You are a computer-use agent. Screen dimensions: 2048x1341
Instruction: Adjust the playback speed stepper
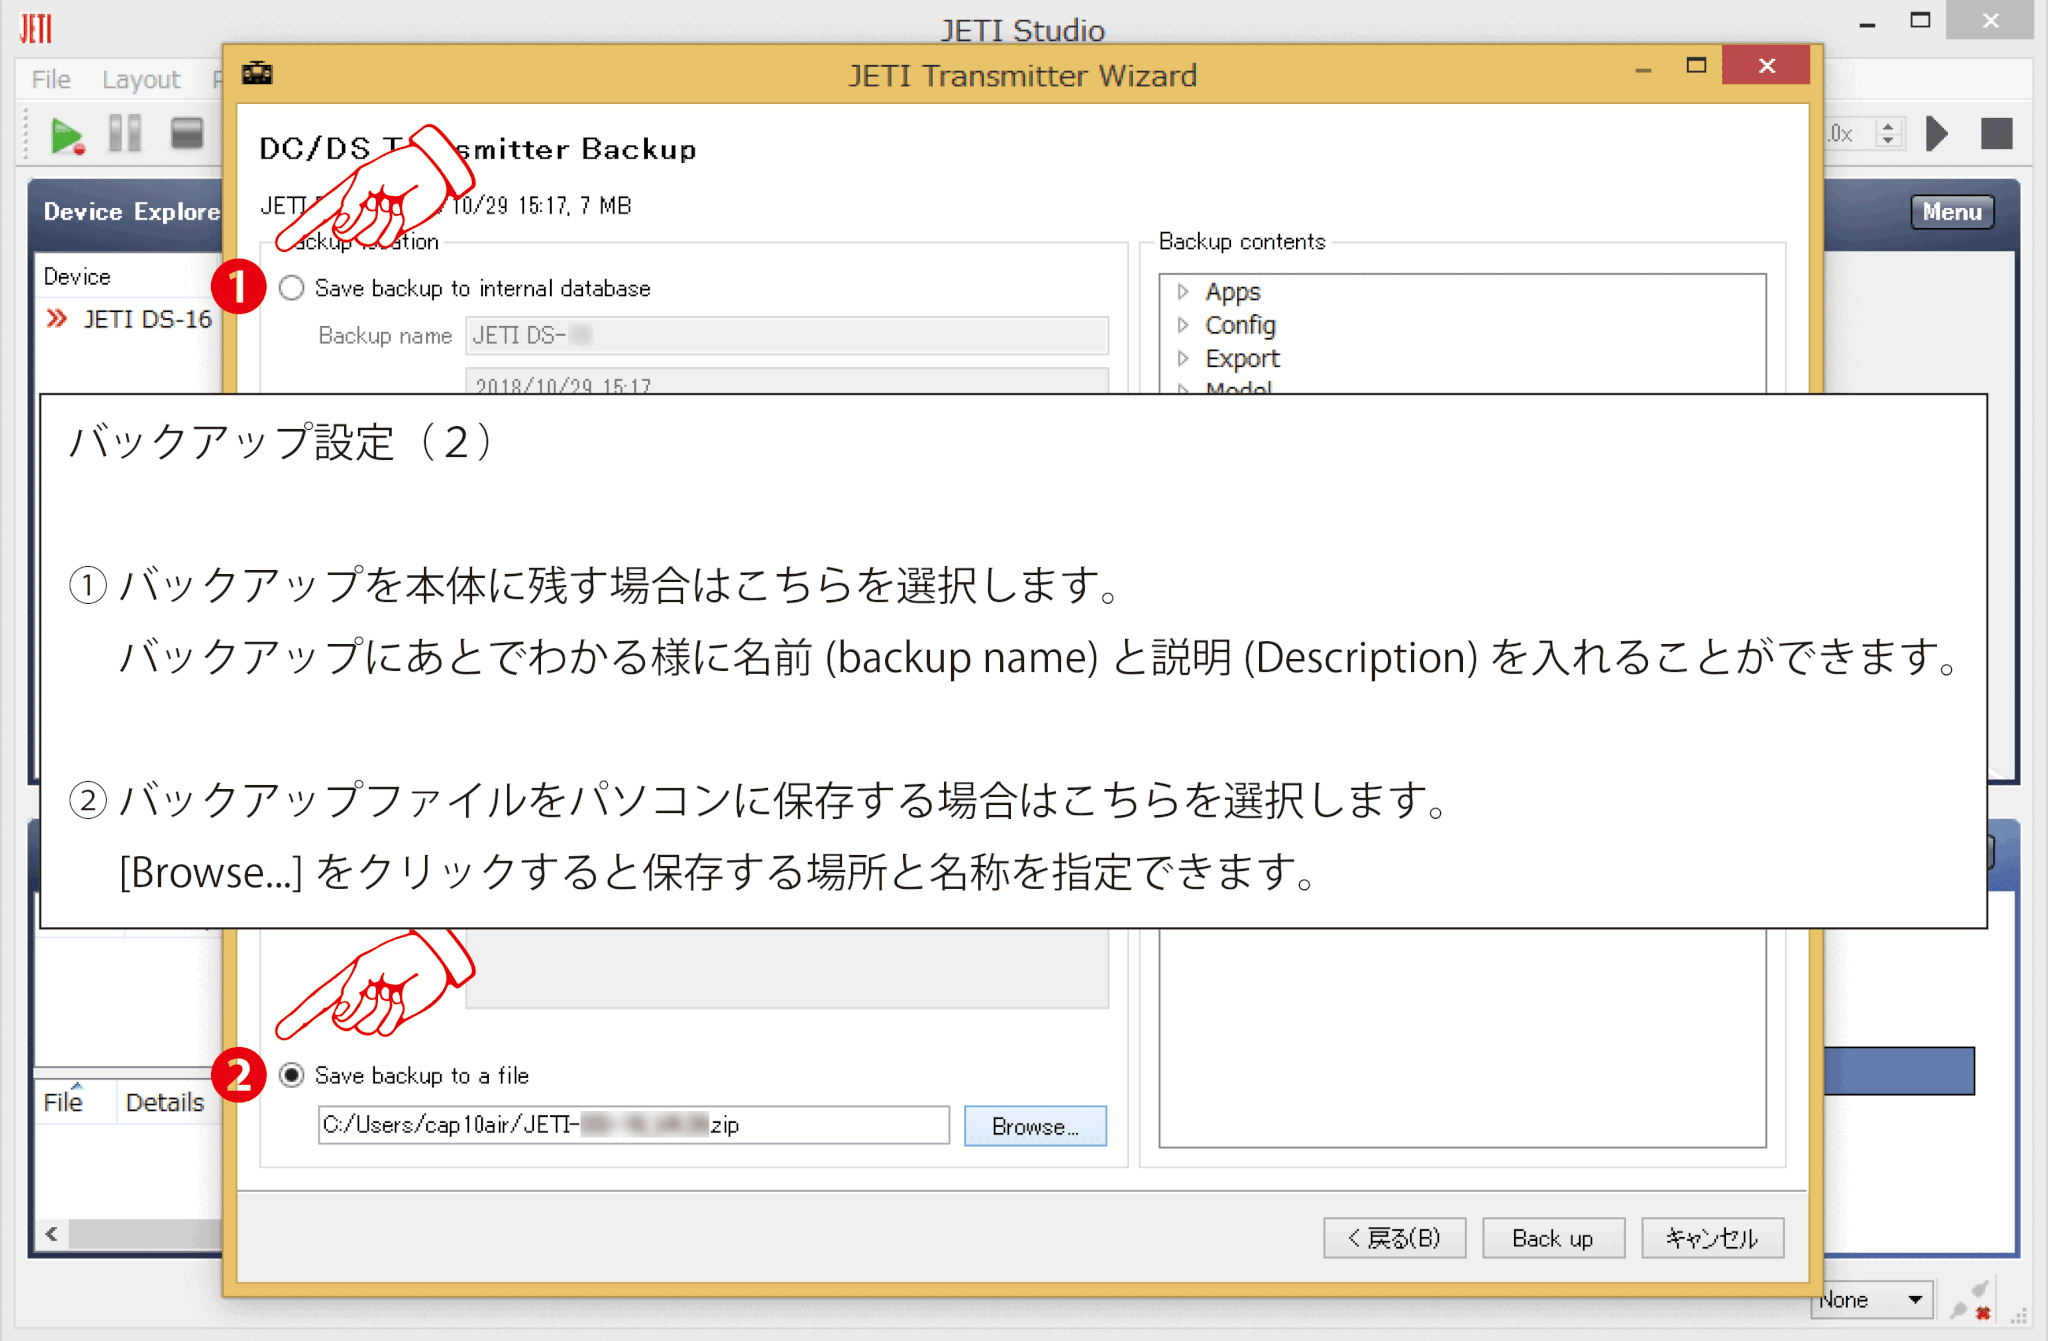pos(1888,133)
